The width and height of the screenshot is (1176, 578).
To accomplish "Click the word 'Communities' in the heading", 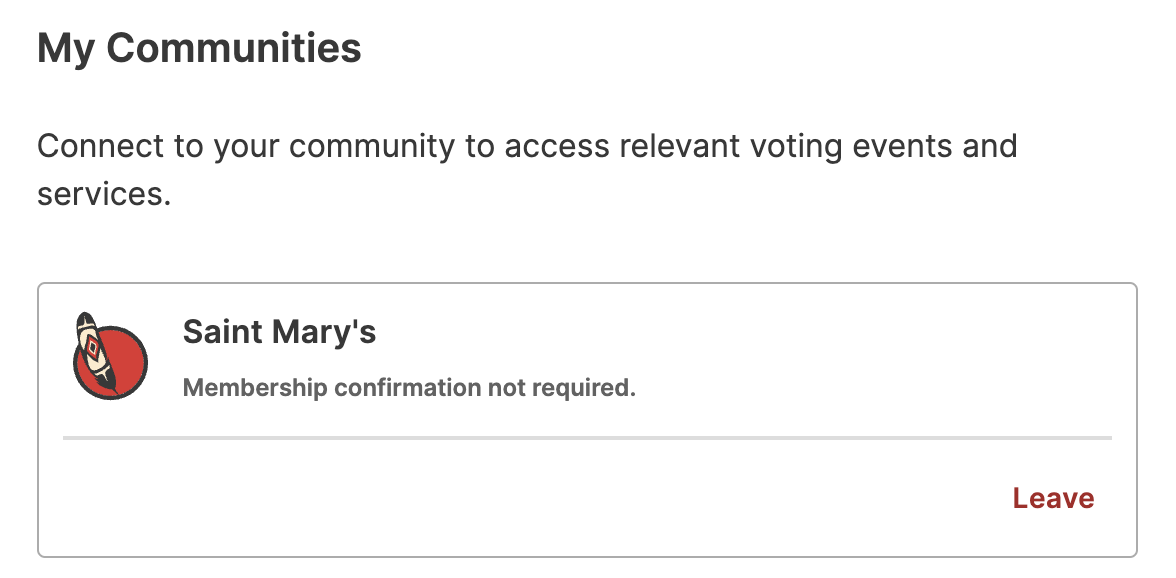I will (x=234, y=48).
